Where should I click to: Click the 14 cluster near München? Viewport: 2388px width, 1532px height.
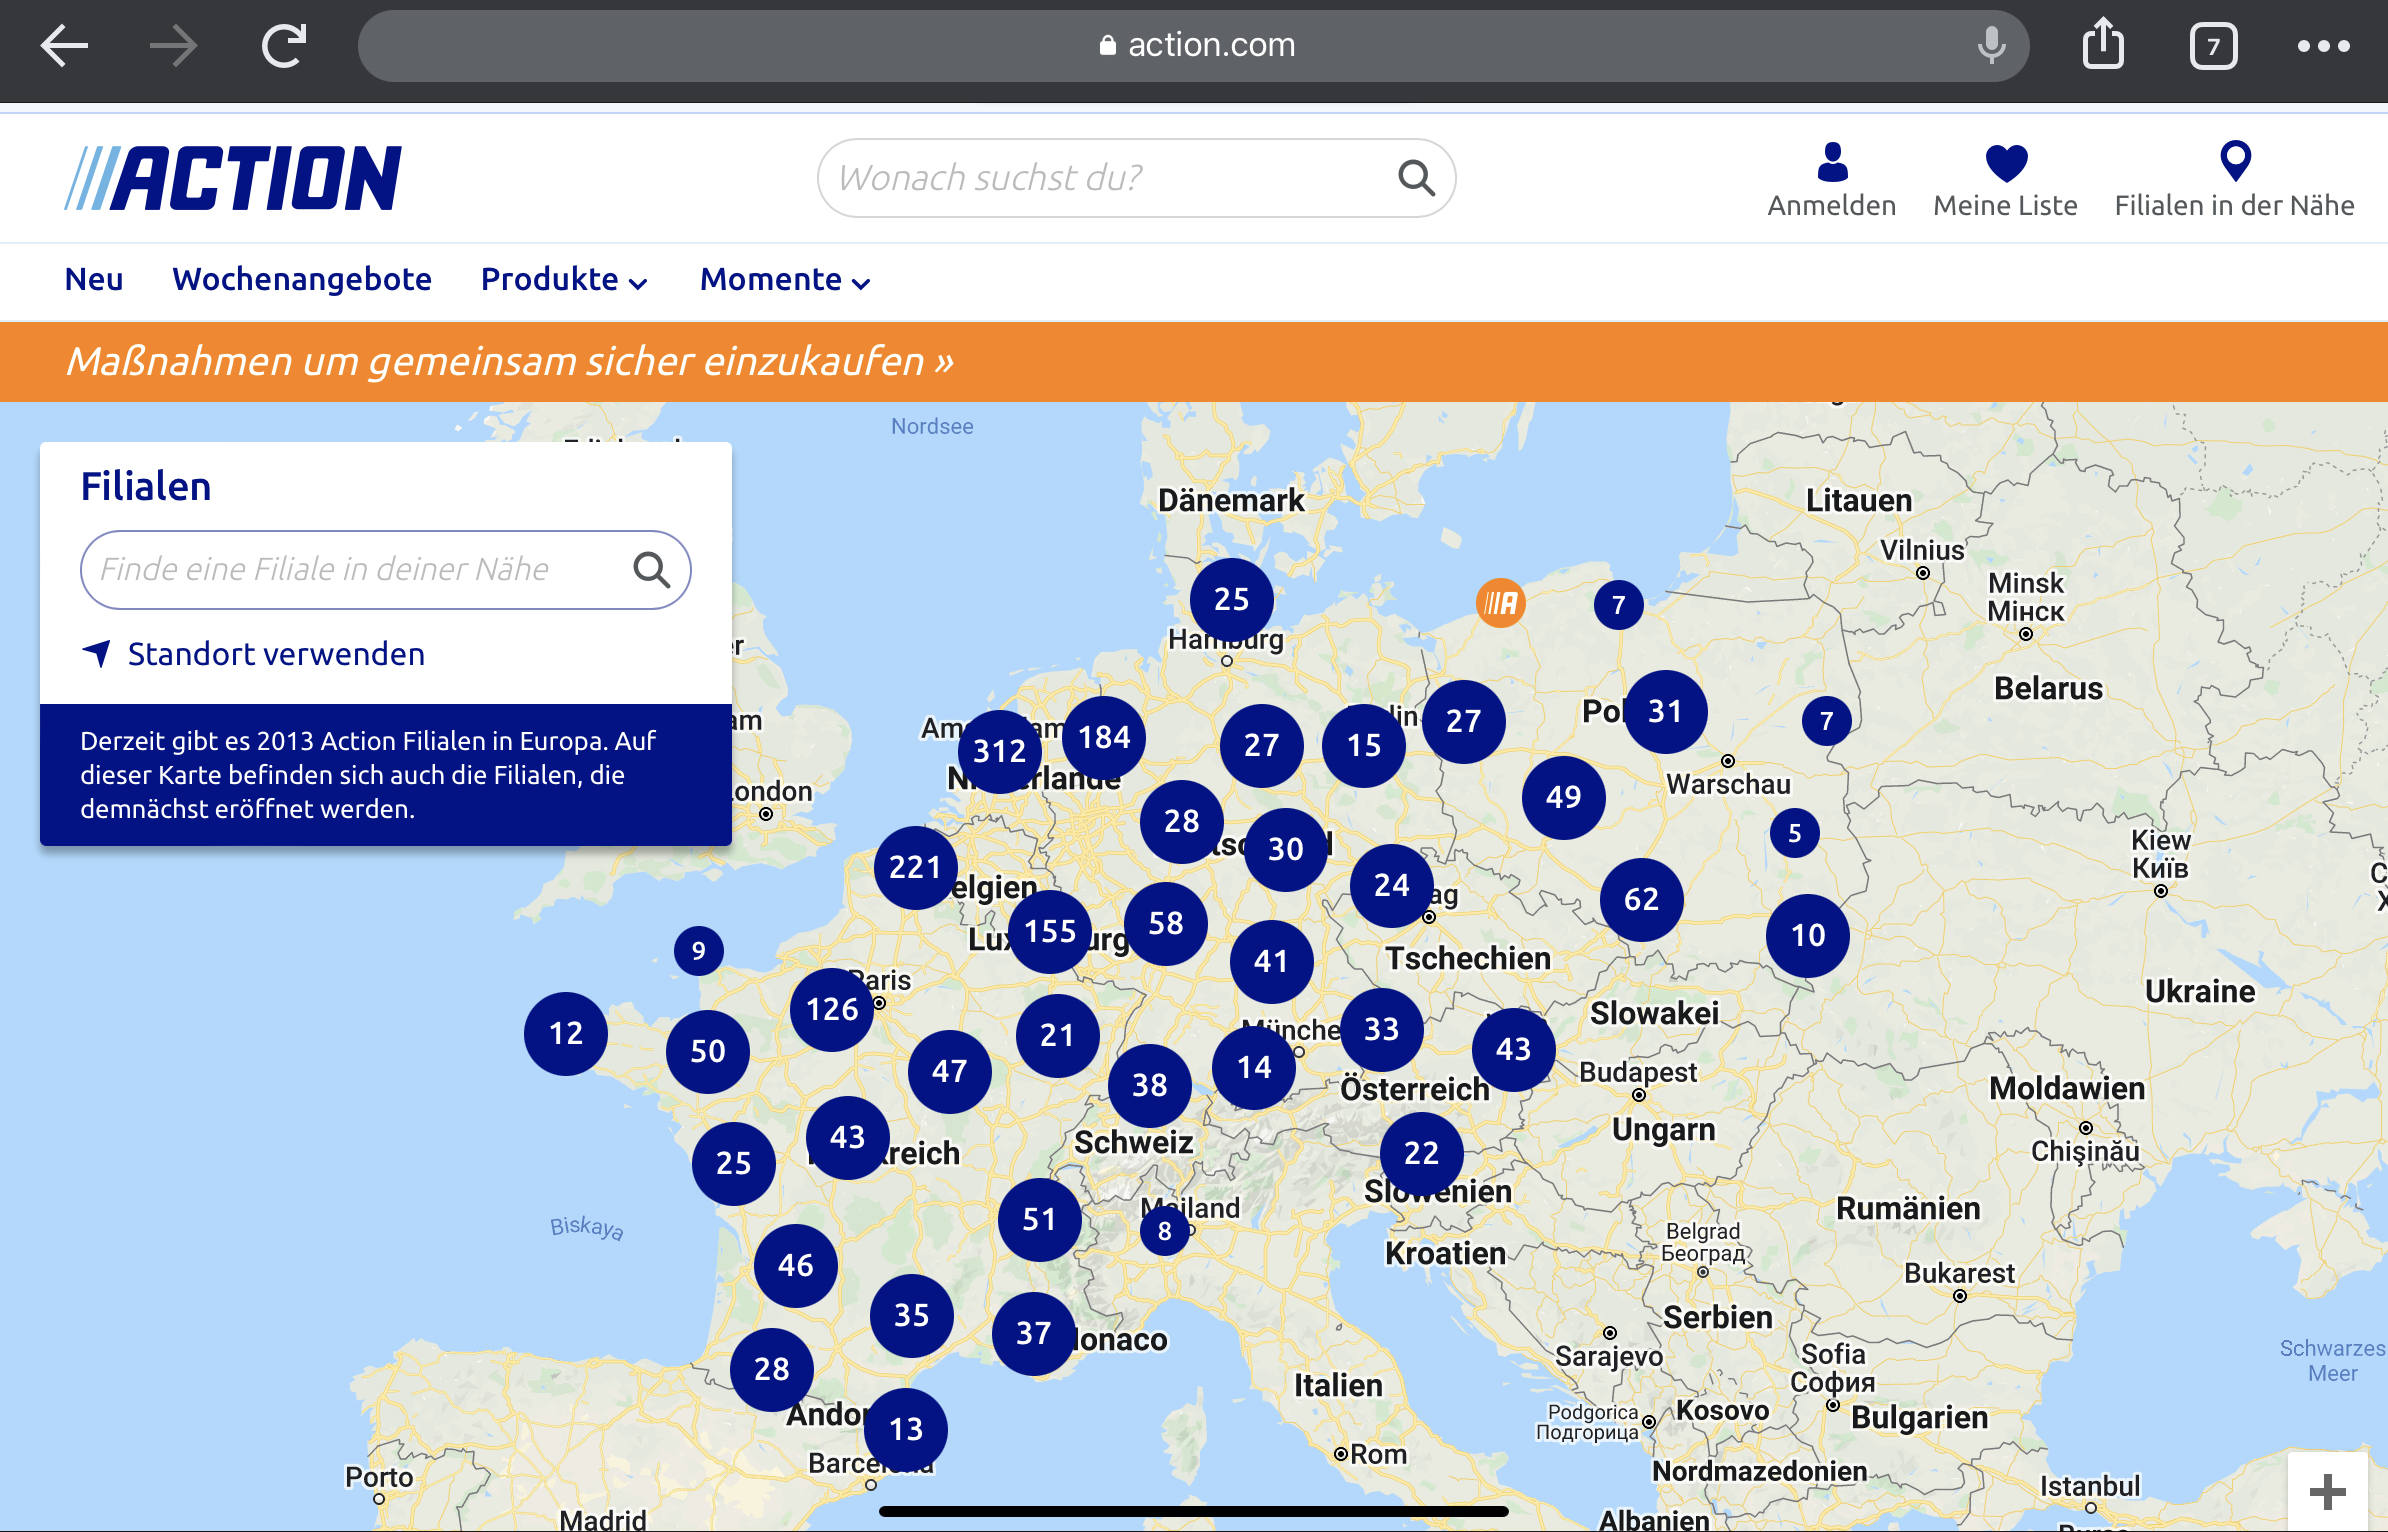(x=1254, y=1067)
